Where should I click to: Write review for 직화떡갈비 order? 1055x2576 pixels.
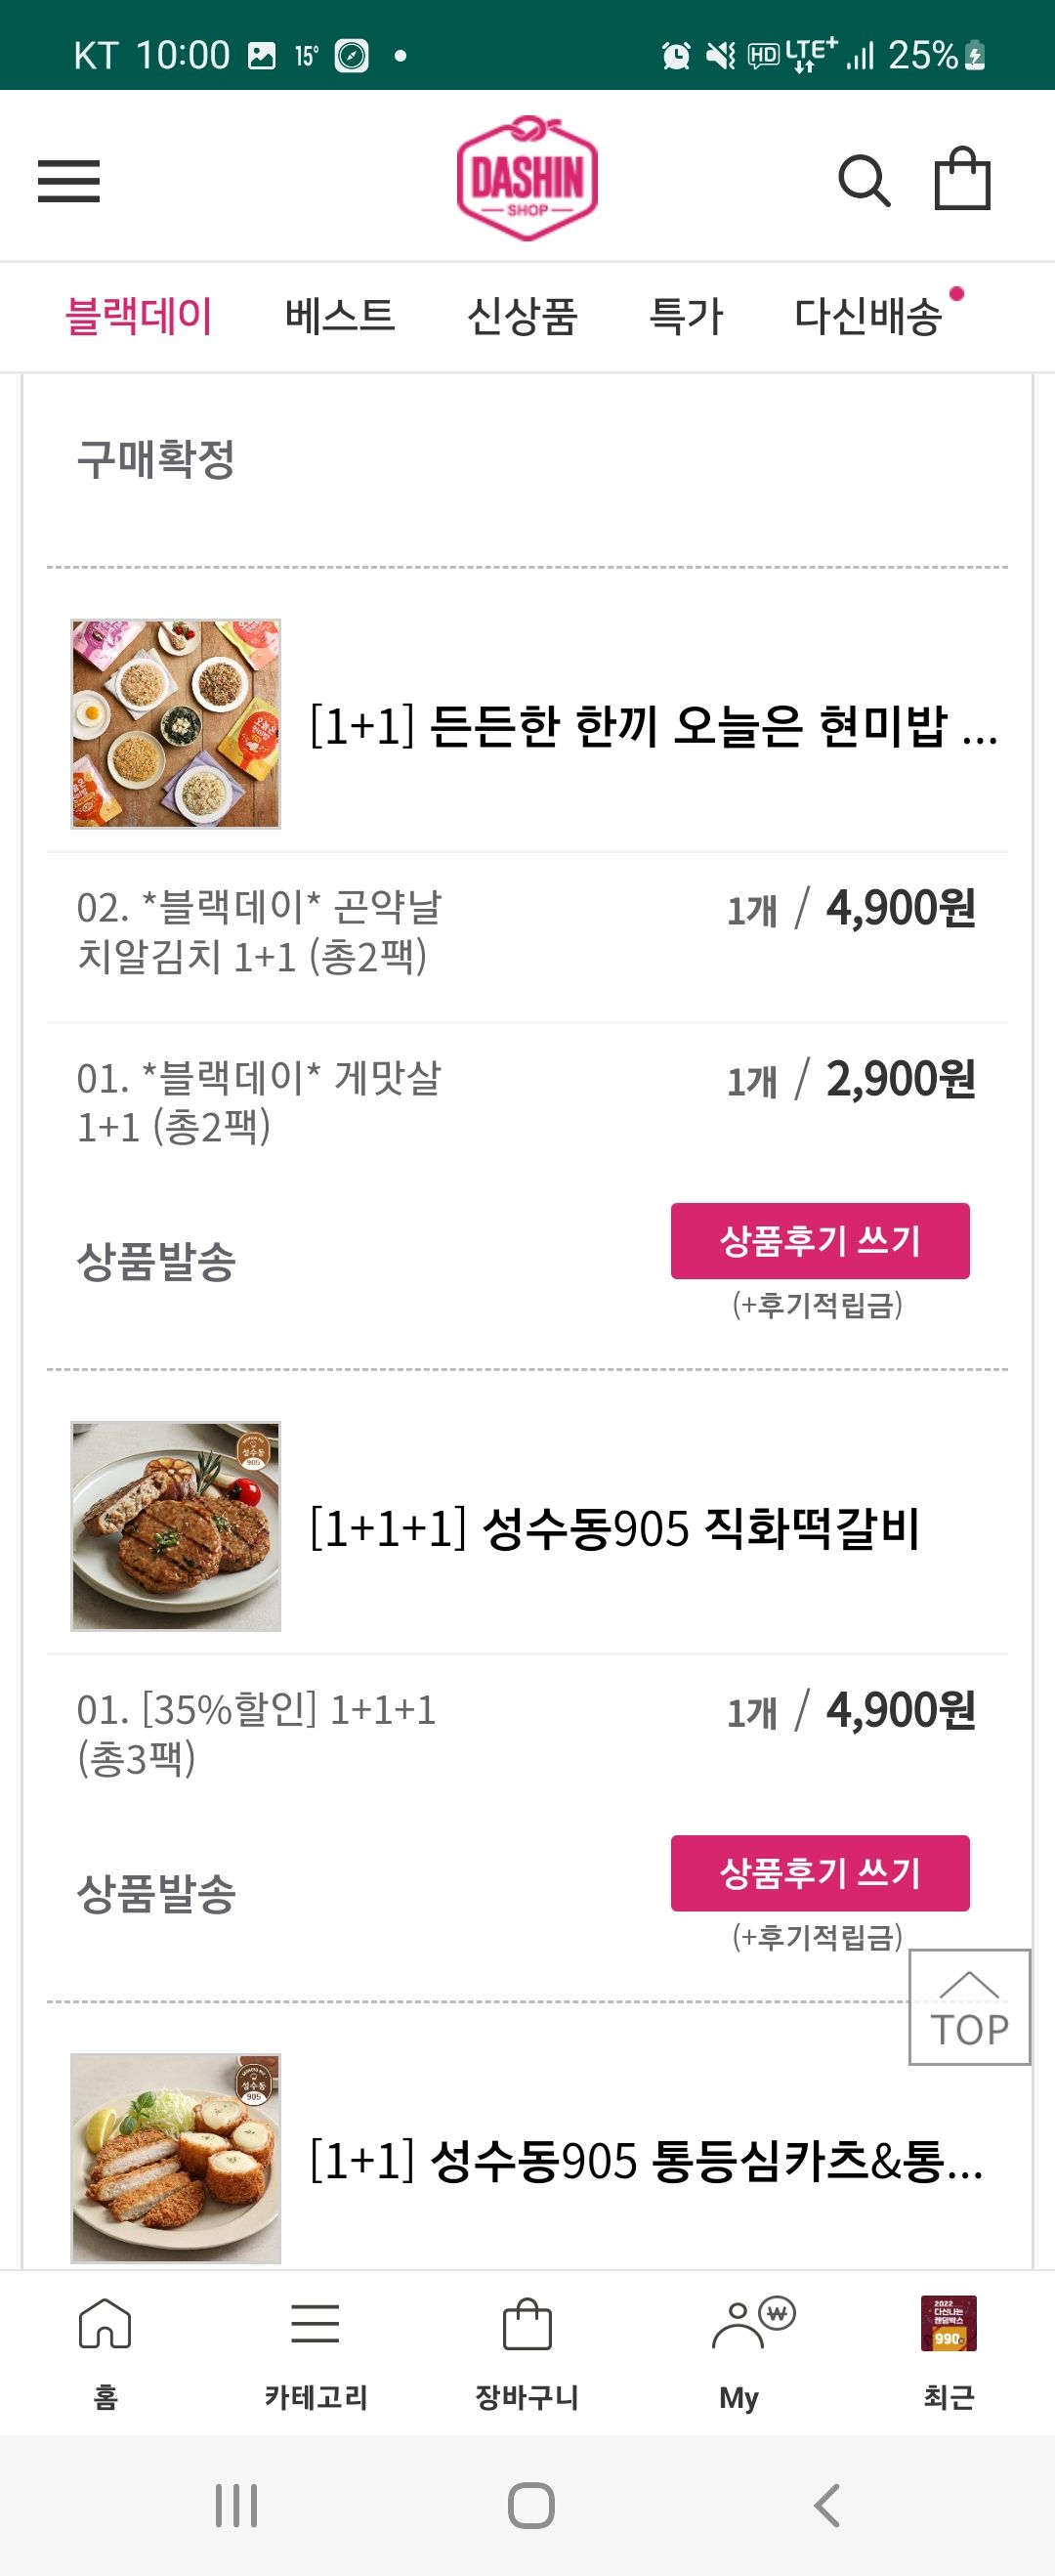click(820, 1873)
